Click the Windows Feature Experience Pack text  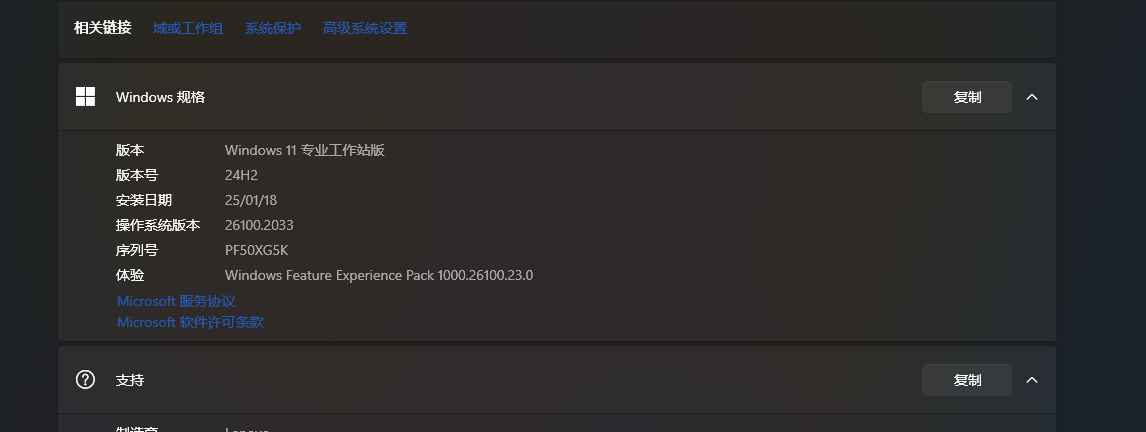[379, 276]
